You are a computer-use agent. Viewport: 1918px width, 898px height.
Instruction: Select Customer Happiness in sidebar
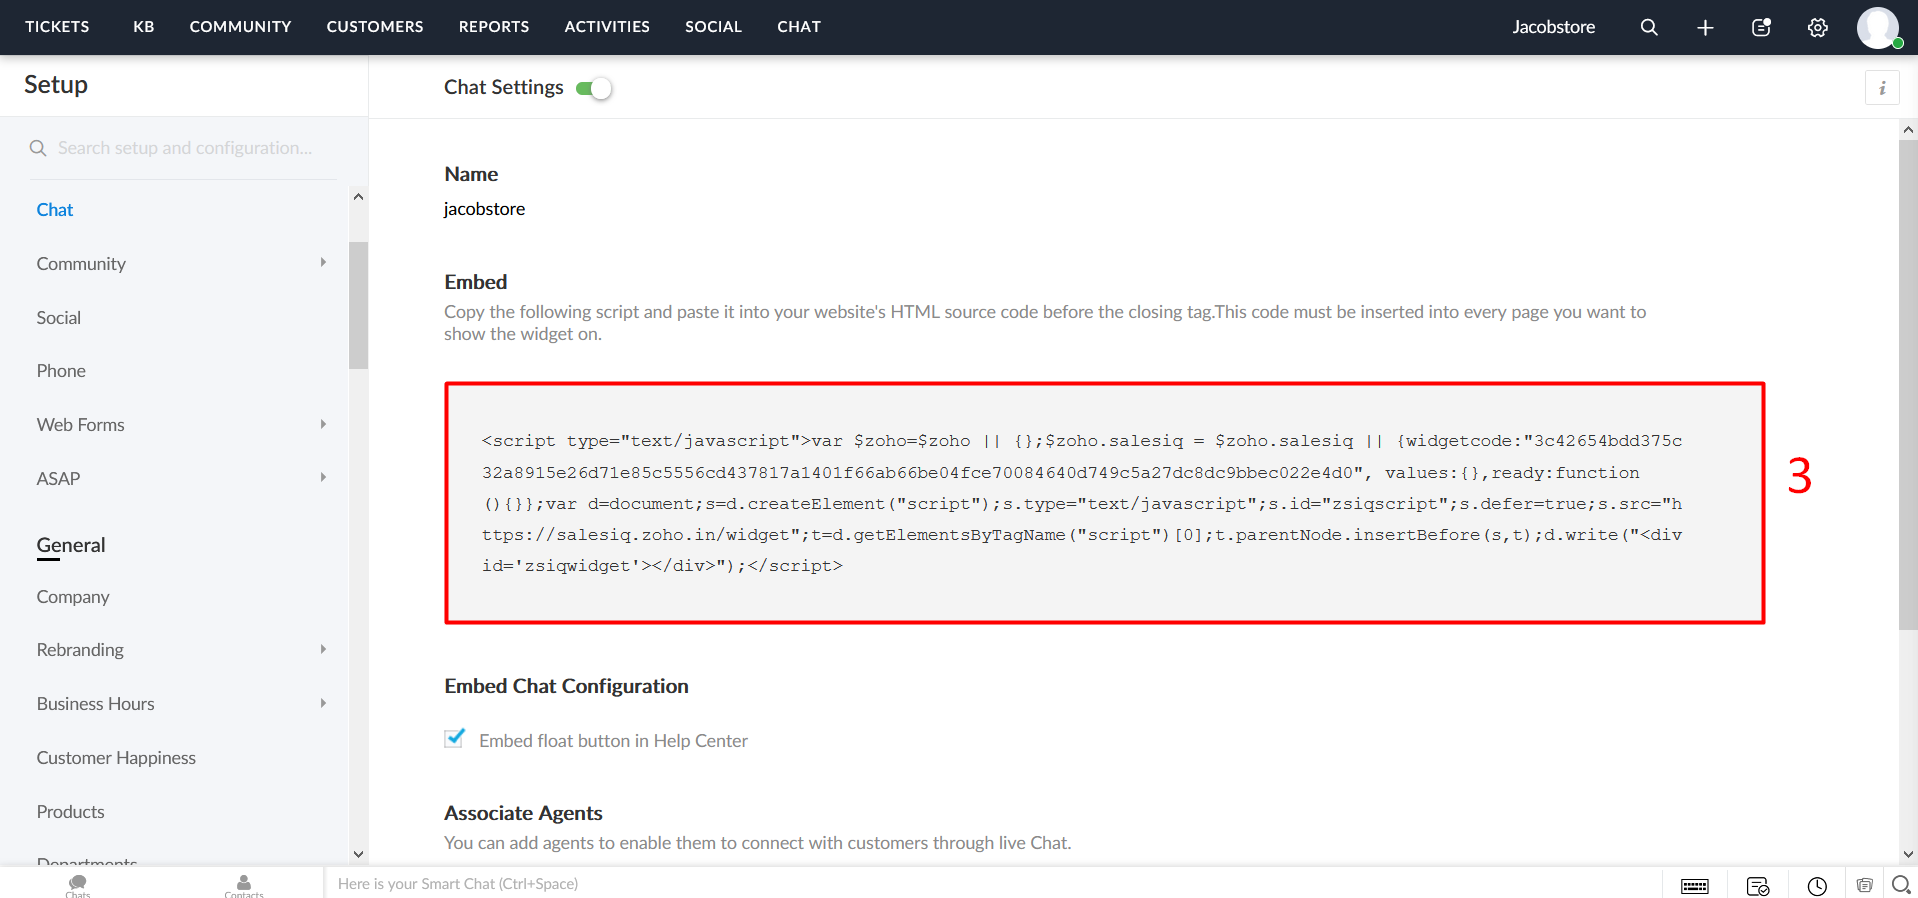(x=116, y=758)
